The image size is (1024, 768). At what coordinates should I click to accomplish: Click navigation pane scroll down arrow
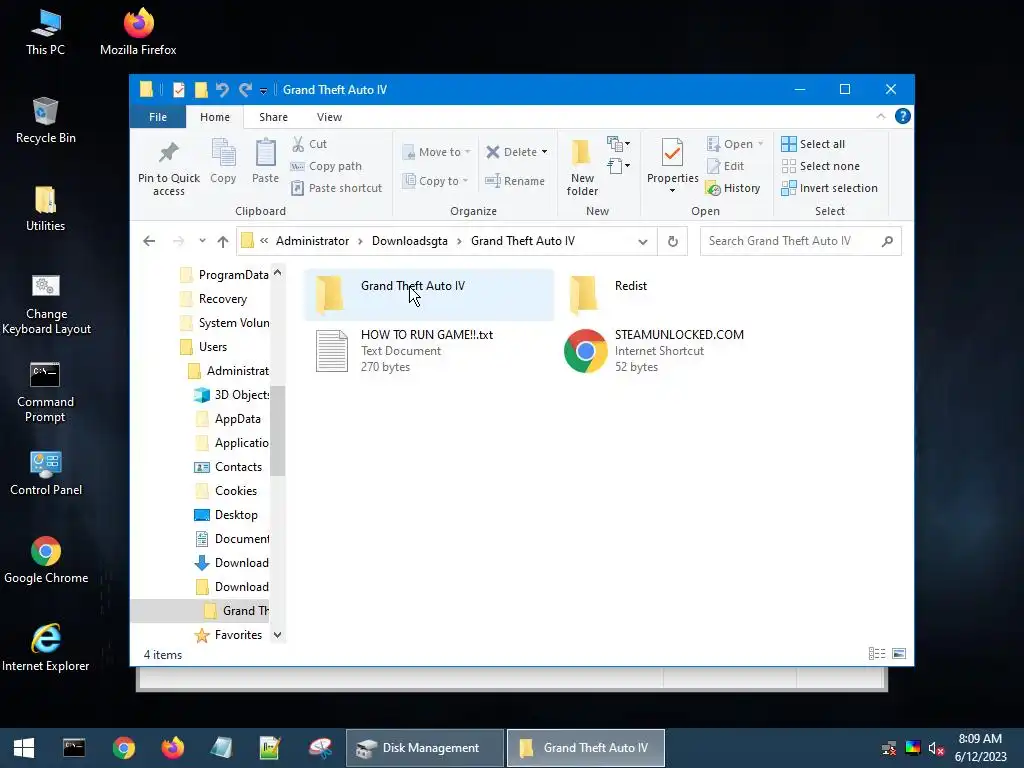click(278, 635)
